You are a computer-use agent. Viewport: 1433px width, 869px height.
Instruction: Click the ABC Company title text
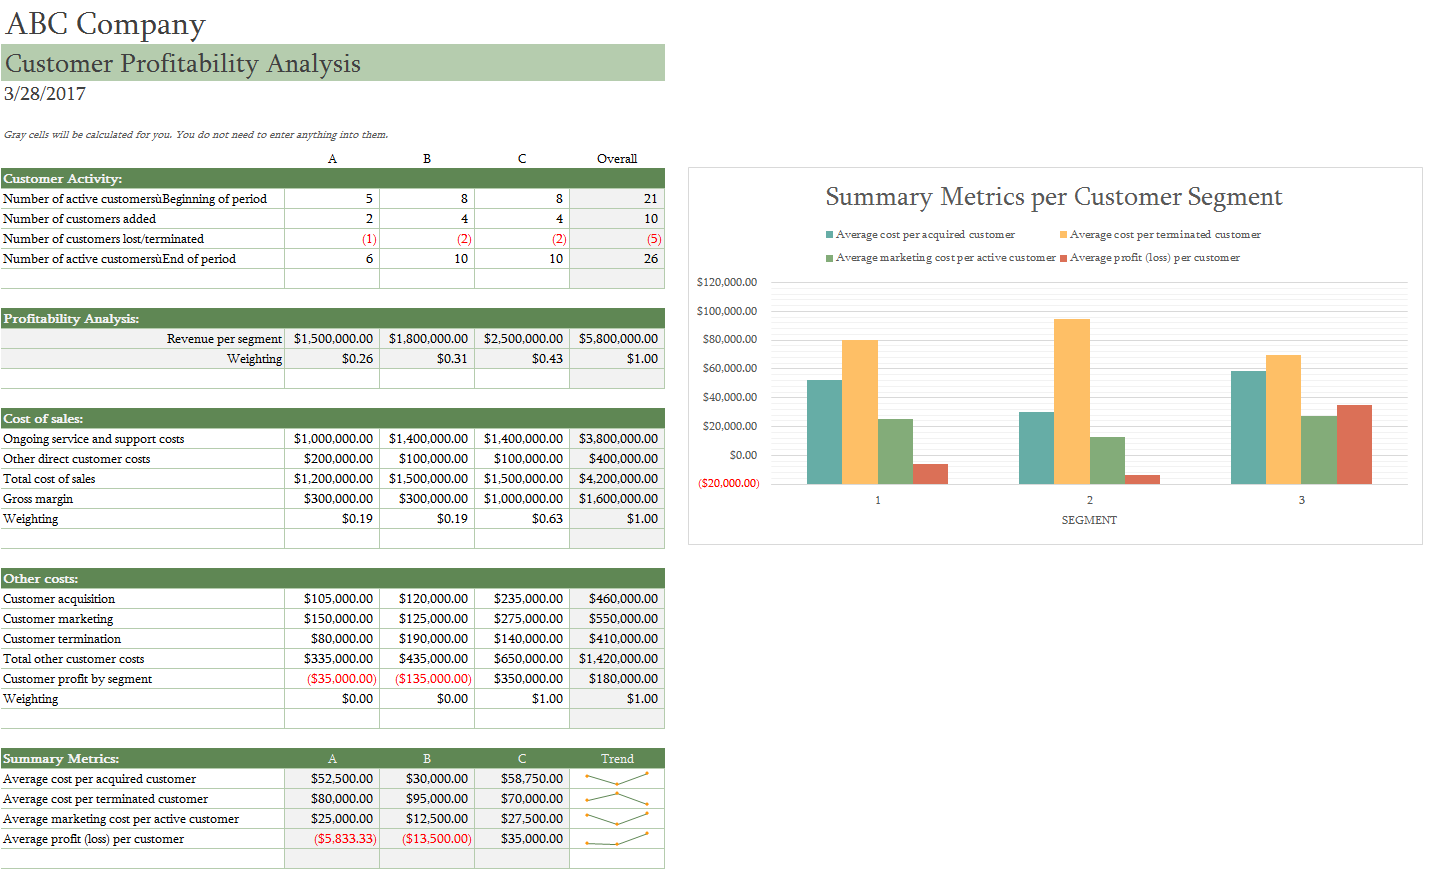(x=106, y=23)
